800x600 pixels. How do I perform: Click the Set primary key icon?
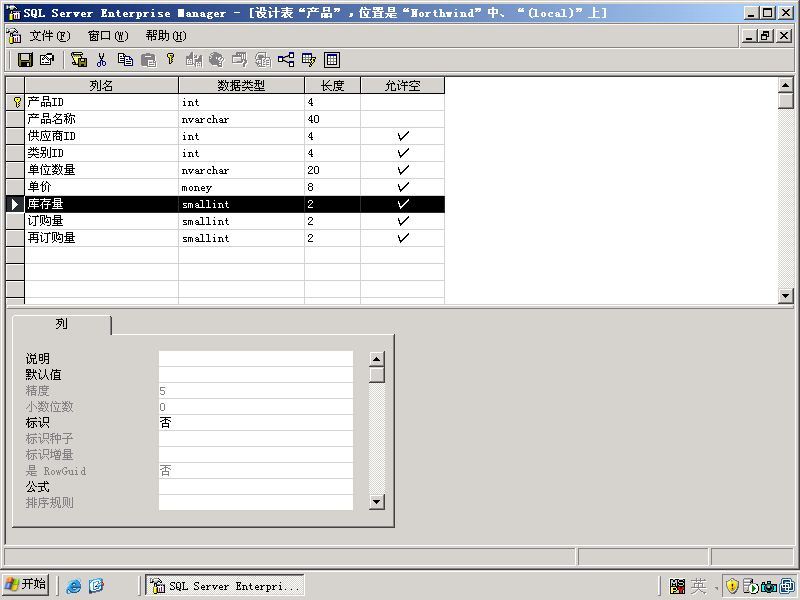170,59
